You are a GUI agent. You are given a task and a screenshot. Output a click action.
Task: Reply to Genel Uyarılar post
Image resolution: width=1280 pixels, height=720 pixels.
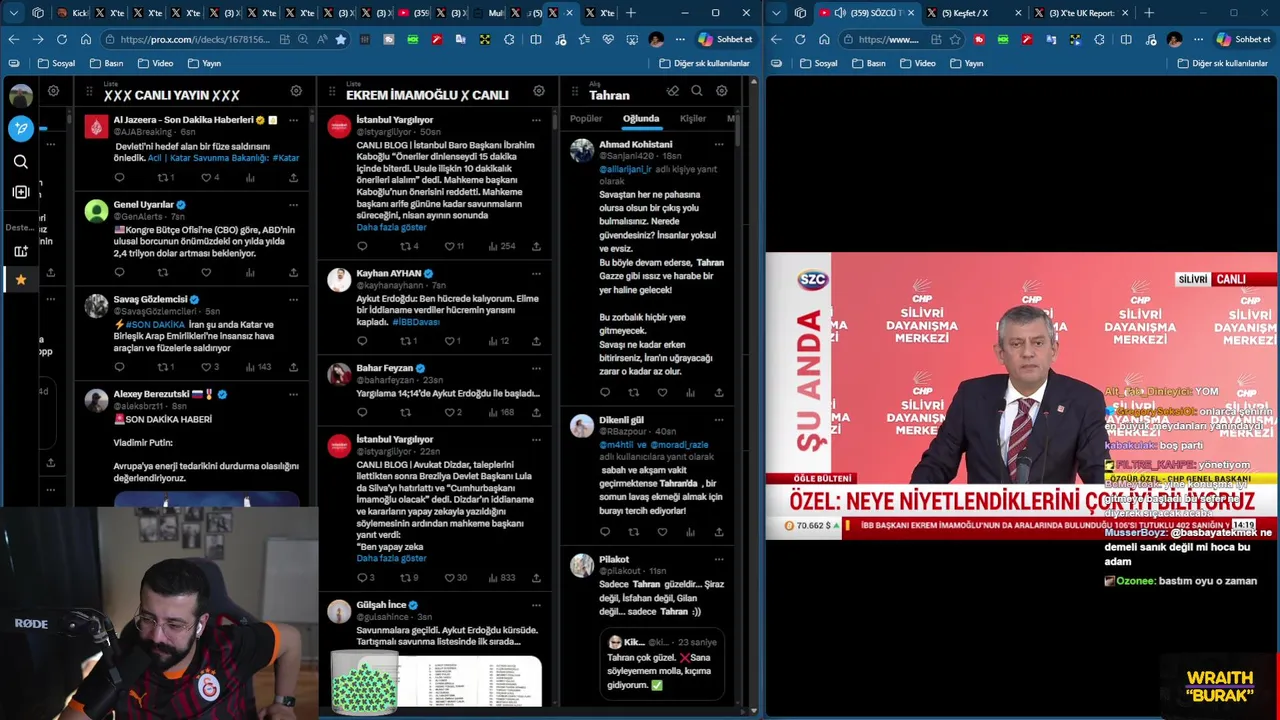[119, 272]
